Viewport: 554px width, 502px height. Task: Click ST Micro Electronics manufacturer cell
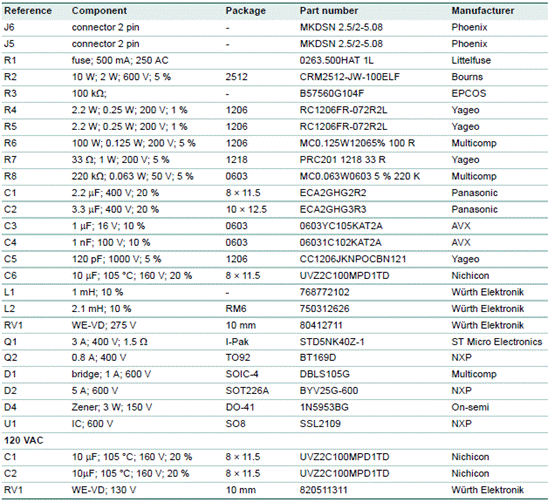496,342
